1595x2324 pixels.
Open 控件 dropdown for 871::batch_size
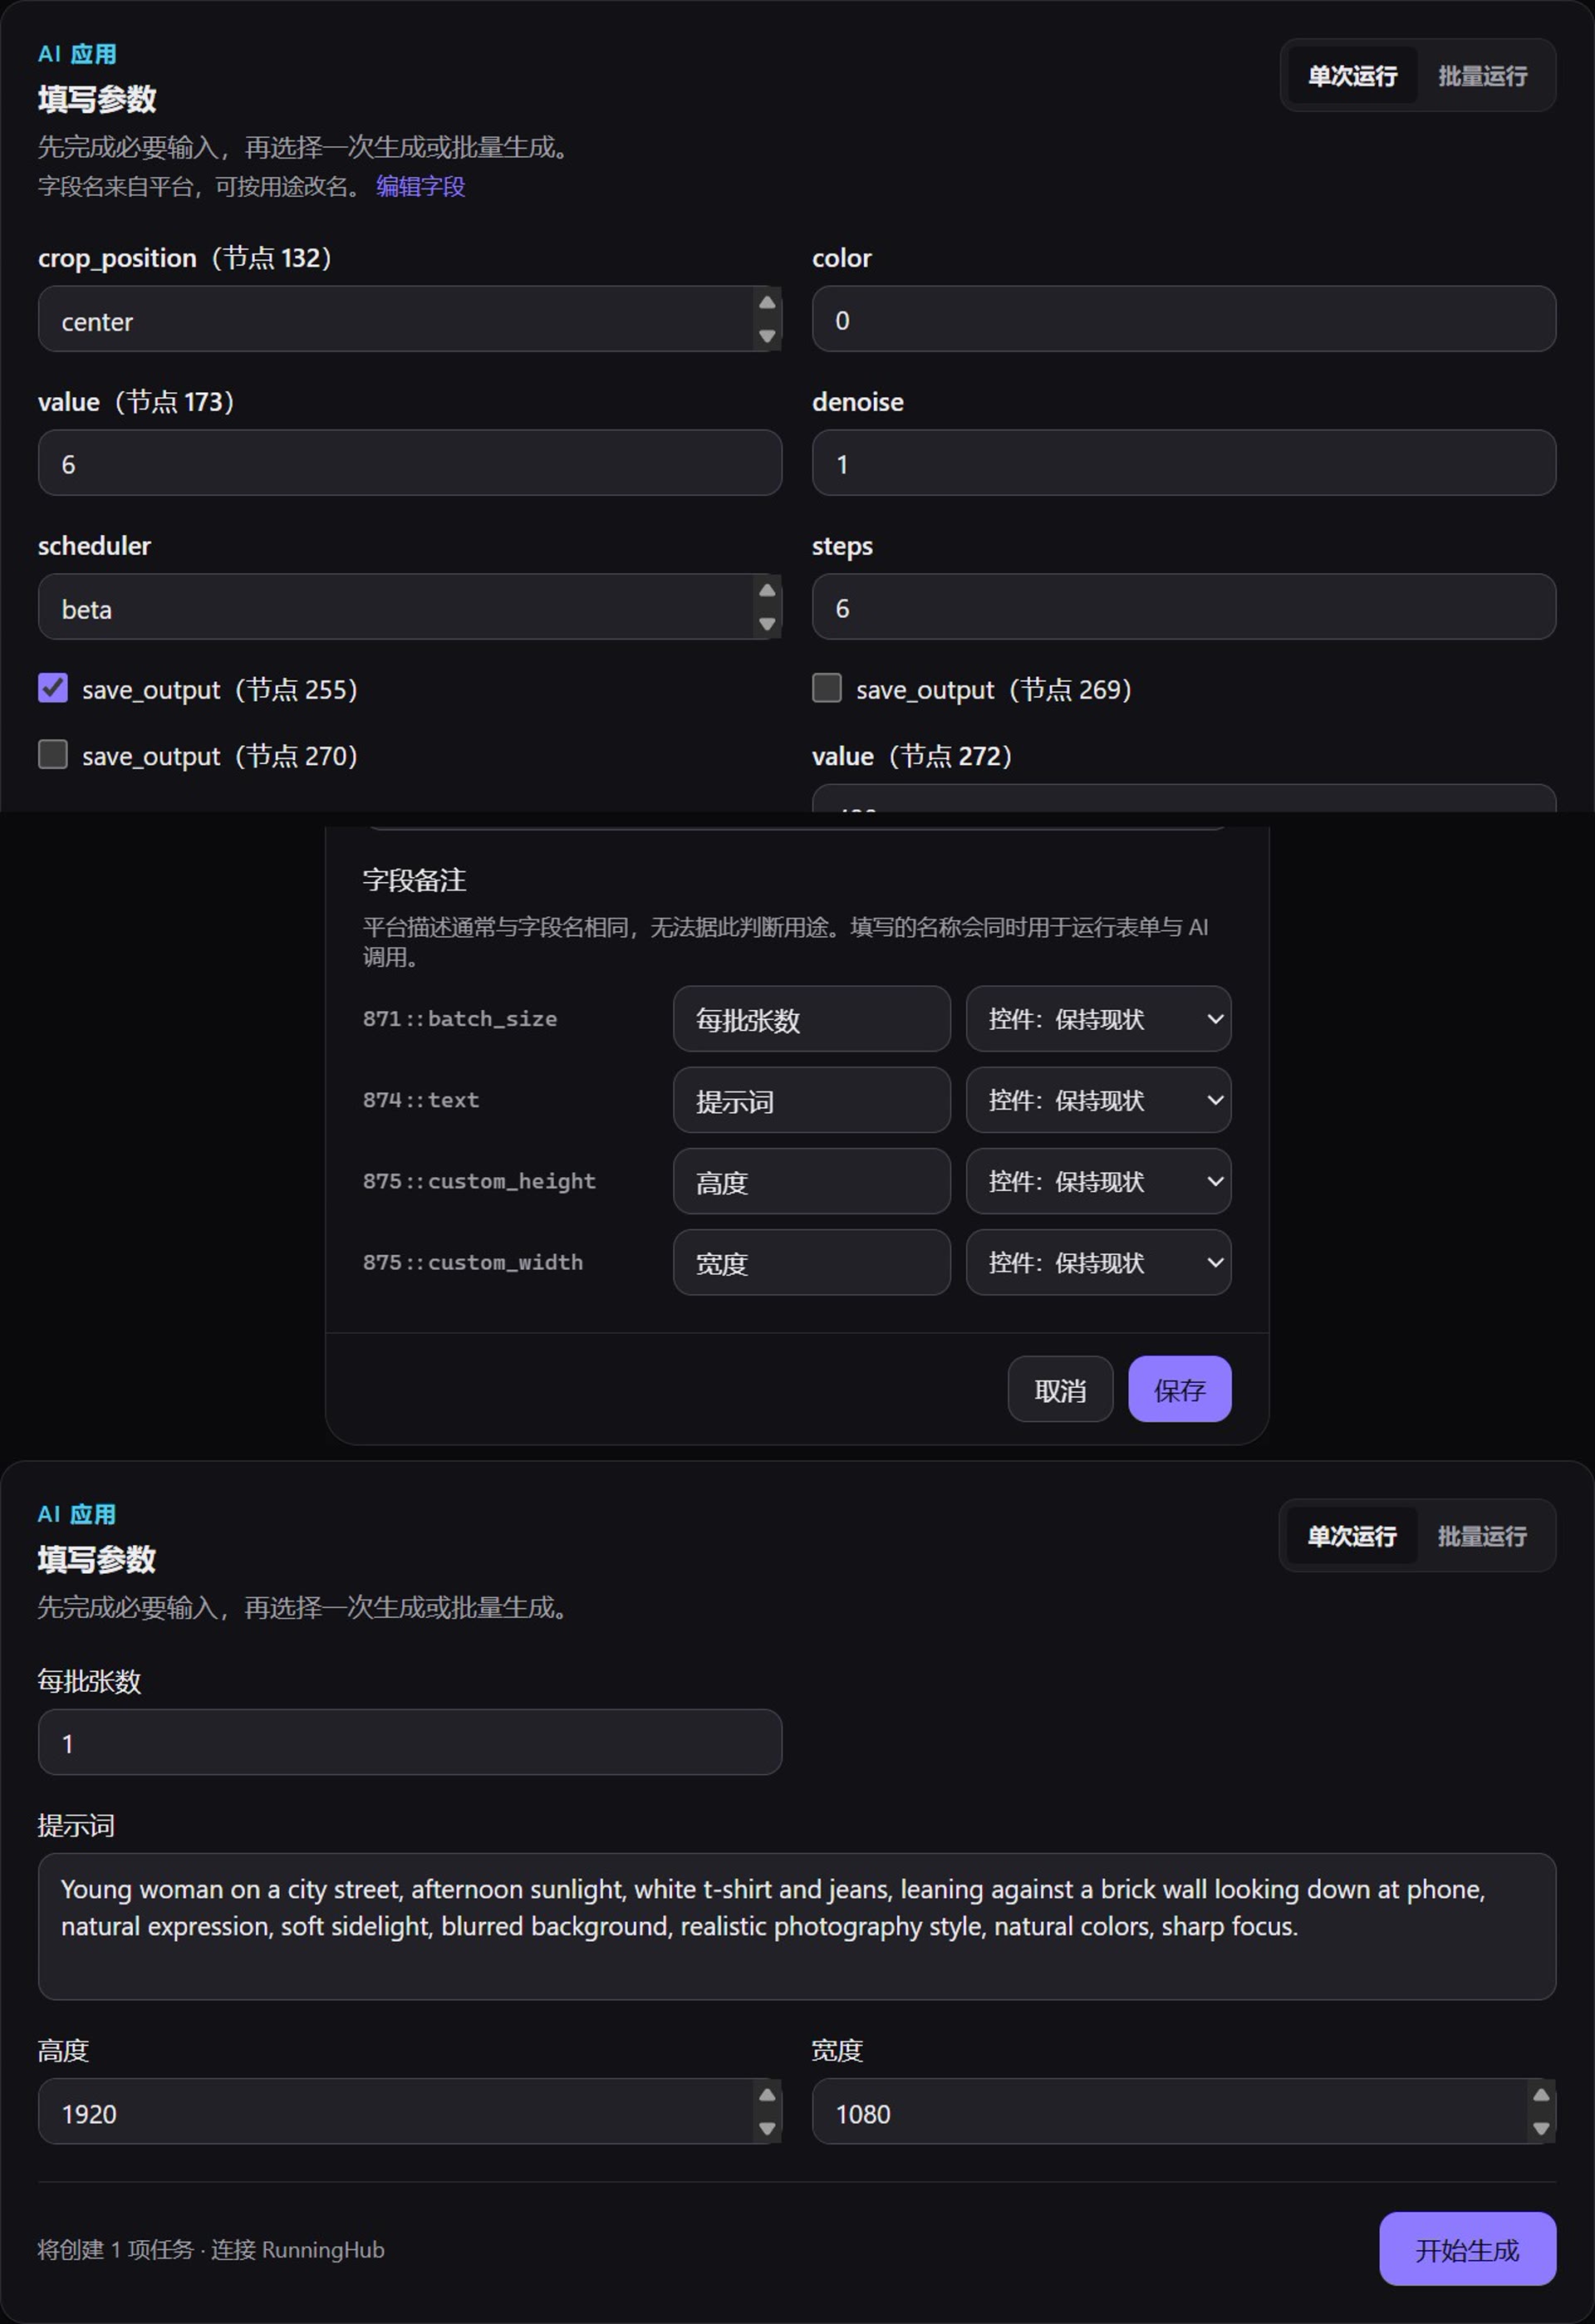click(1098, 1019)
